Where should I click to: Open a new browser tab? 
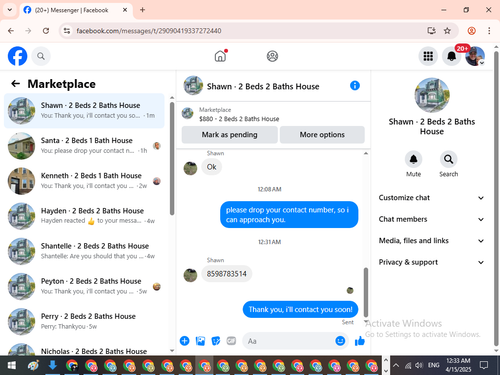tap(142, 10)
